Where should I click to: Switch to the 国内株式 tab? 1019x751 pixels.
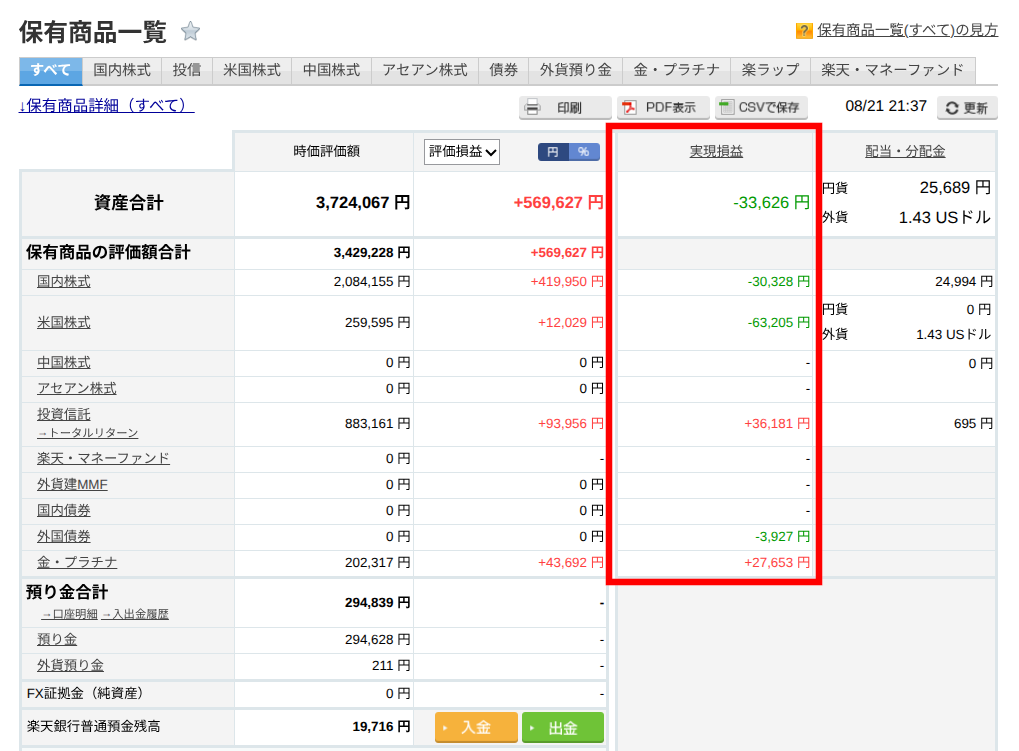pos(122,70)
